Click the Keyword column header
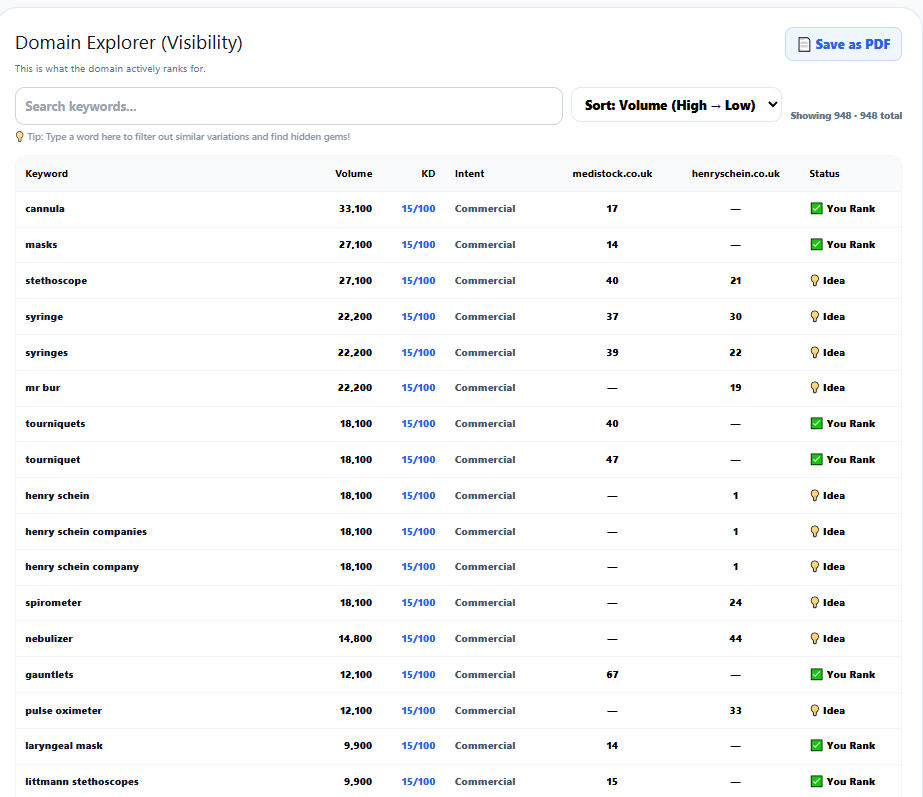923x797 pixels. point(47,174)
